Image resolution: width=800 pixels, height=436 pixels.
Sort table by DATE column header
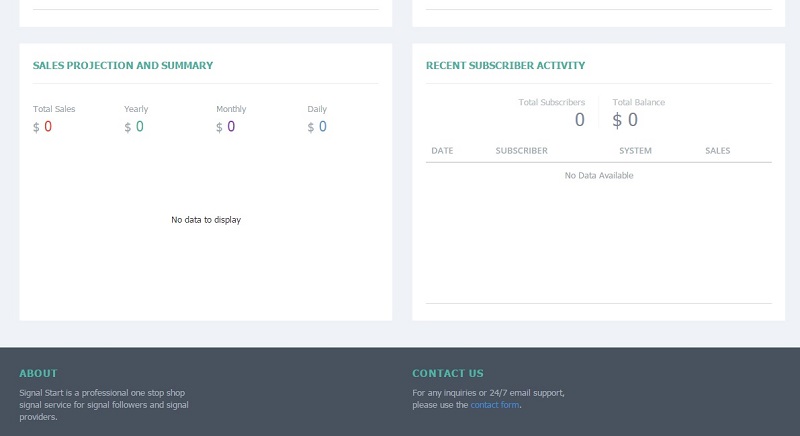(442, 151)
